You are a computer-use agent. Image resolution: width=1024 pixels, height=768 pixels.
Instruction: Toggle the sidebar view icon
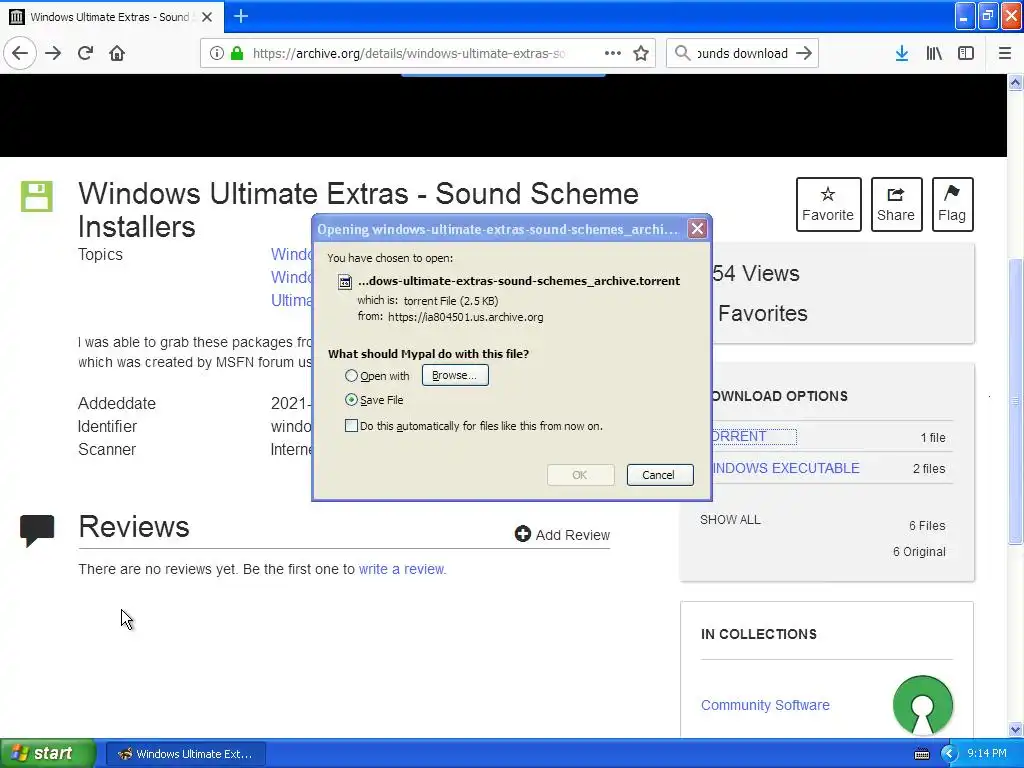coord(966,53)
